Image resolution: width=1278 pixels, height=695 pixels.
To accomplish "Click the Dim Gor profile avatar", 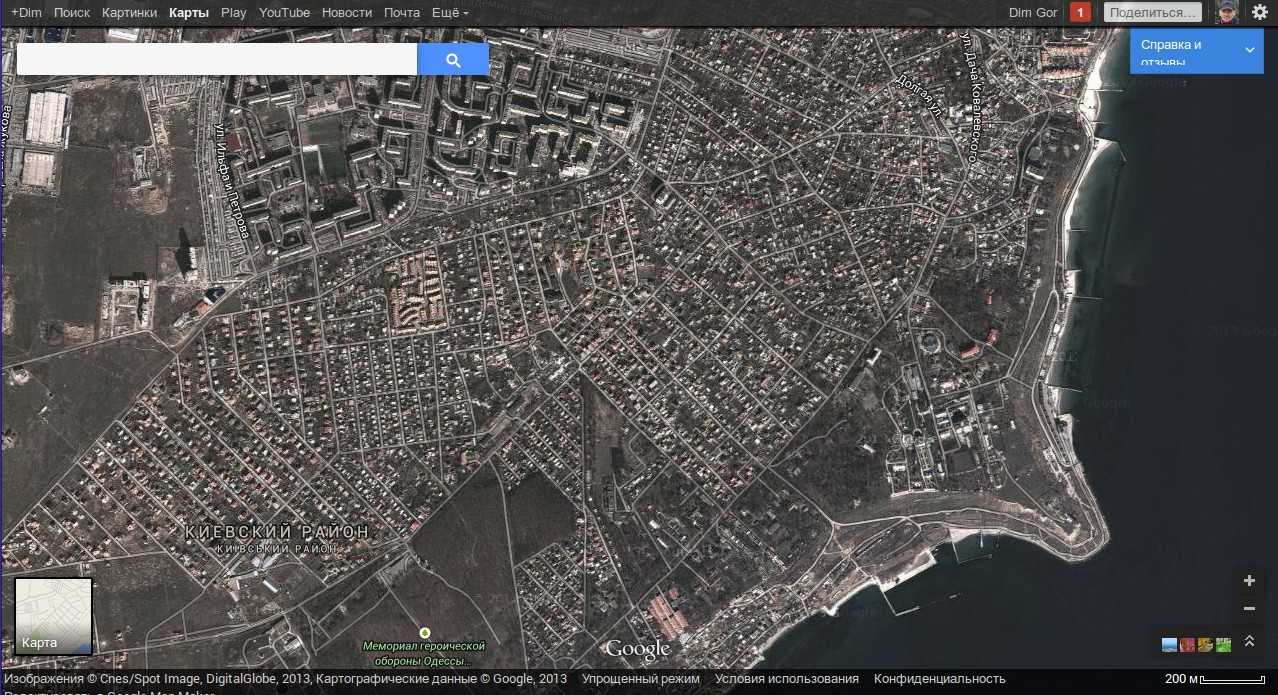I will (1227, 12).
